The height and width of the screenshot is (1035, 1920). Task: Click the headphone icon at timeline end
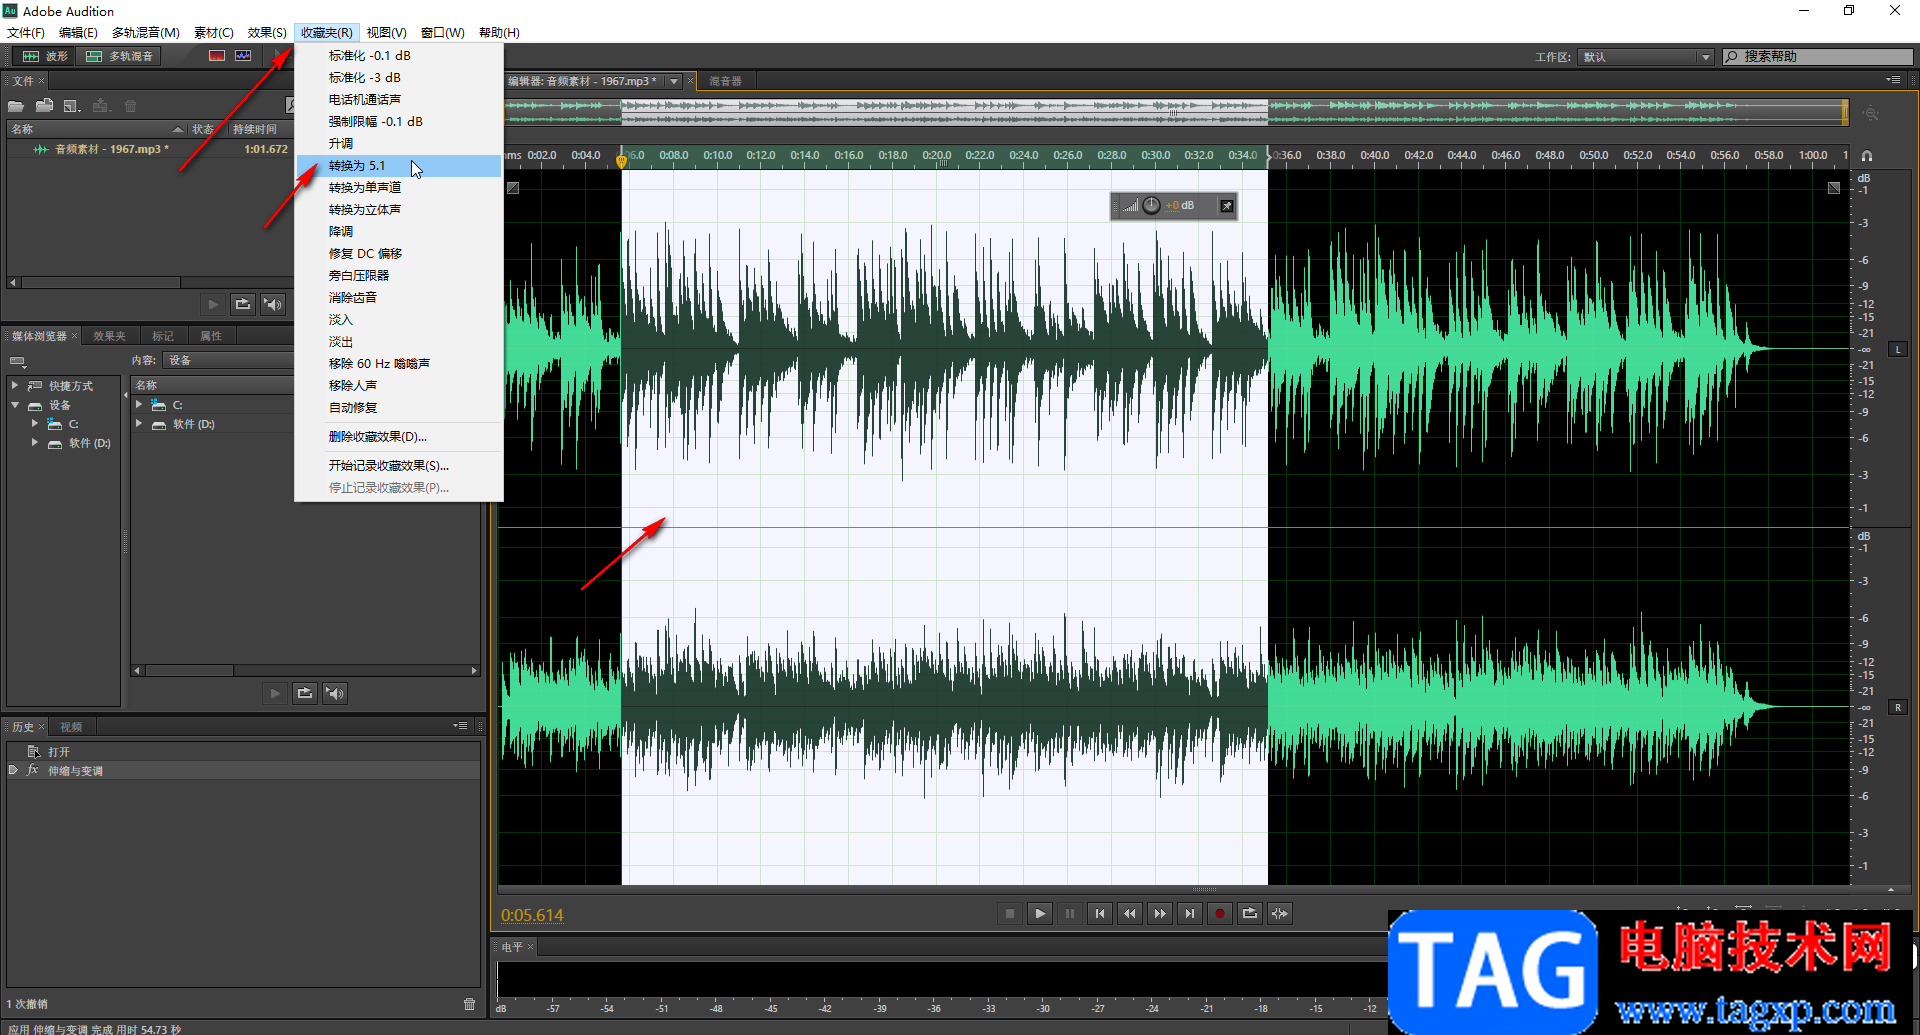click(1867, 156)
